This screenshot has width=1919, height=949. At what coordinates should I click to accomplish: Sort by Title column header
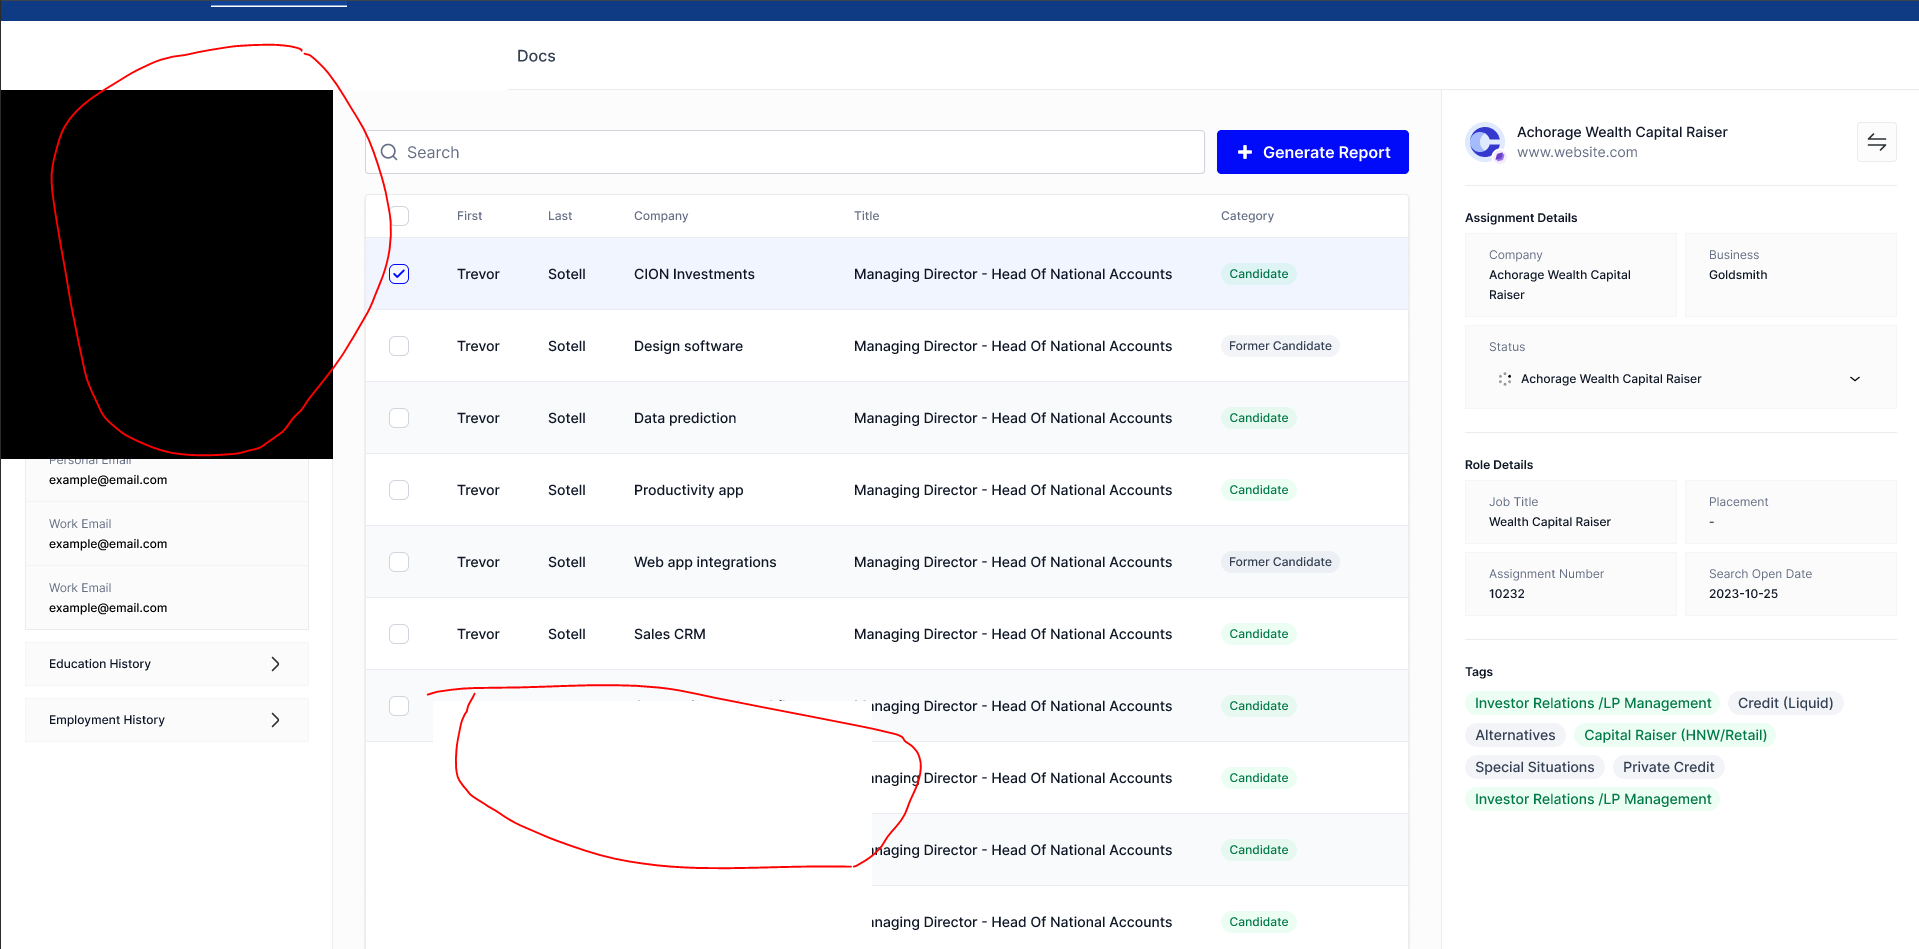[867, 216]
